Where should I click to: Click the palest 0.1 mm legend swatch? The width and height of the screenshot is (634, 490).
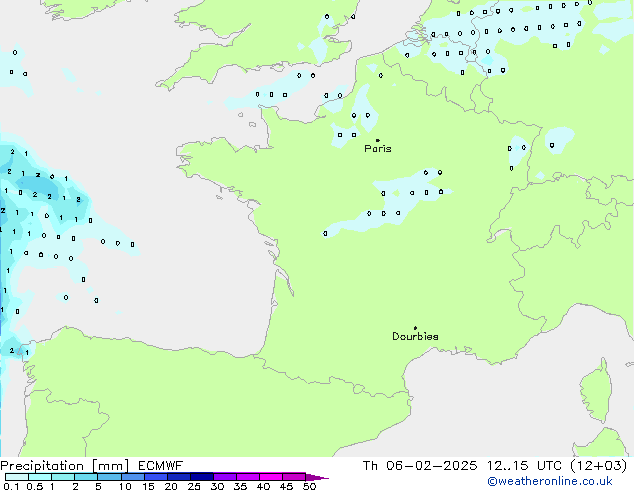[x=17, y=477]
